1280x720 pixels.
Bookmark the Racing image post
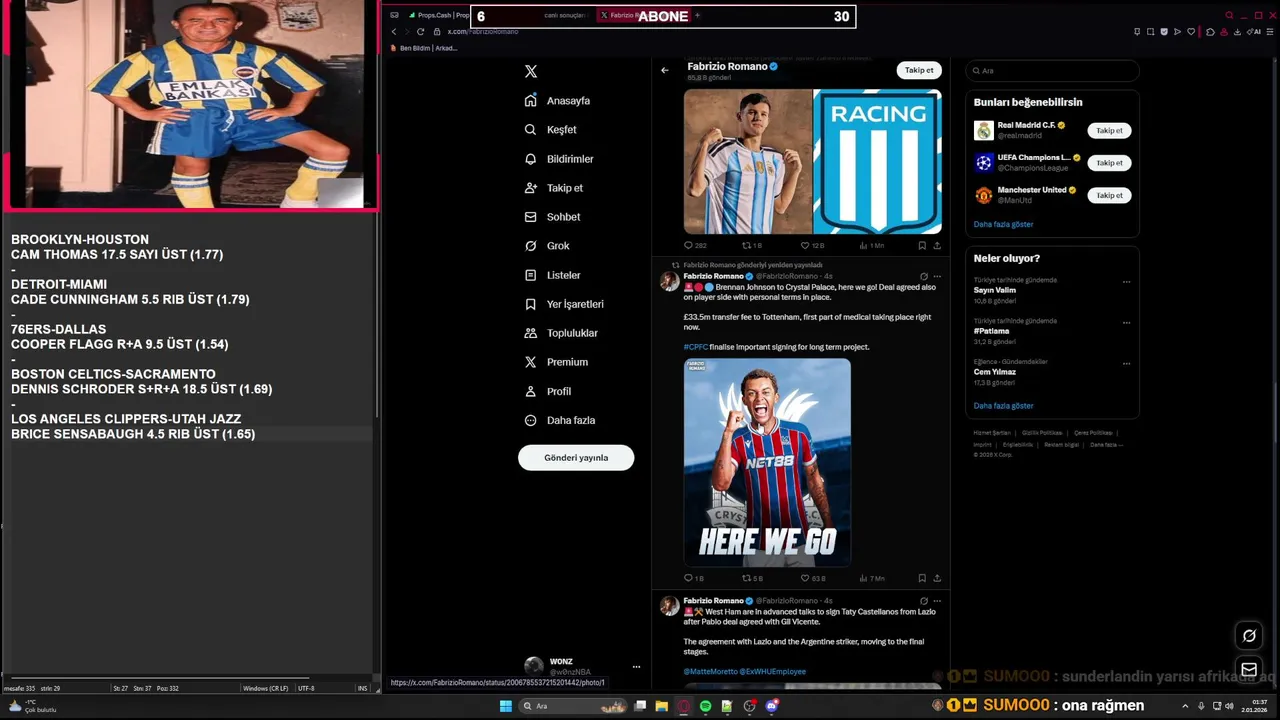click(922, 245)
